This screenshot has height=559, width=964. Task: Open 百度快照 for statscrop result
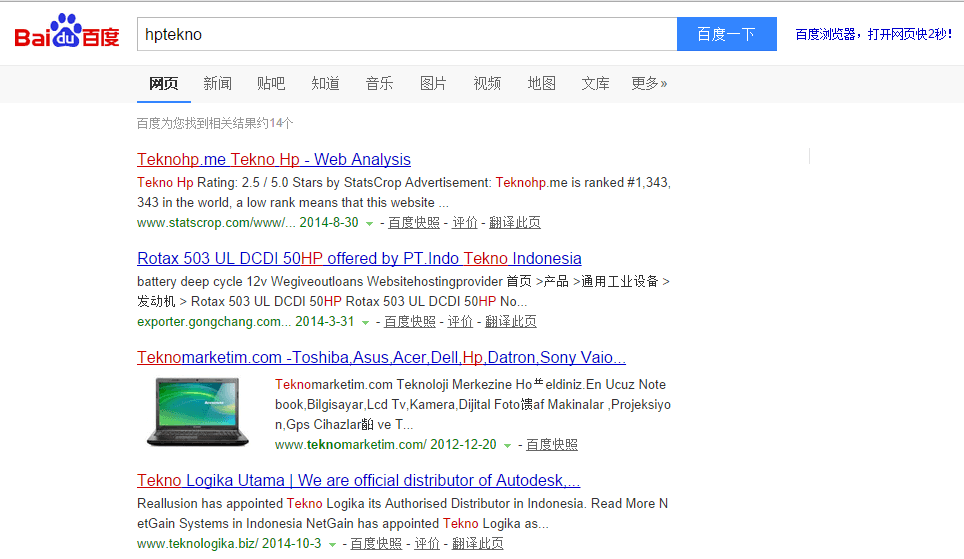point(414,223)
